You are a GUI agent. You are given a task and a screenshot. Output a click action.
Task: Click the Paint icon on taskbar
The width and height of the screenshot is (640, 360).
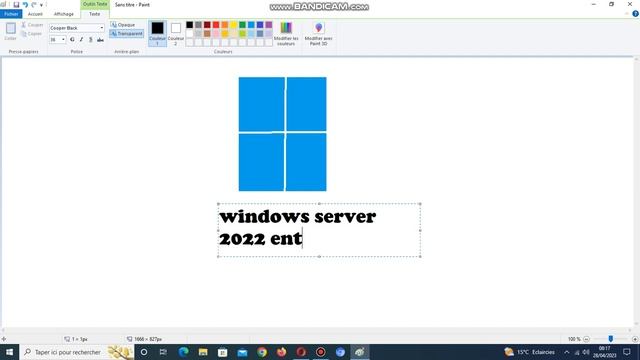(x=360, y=352)
